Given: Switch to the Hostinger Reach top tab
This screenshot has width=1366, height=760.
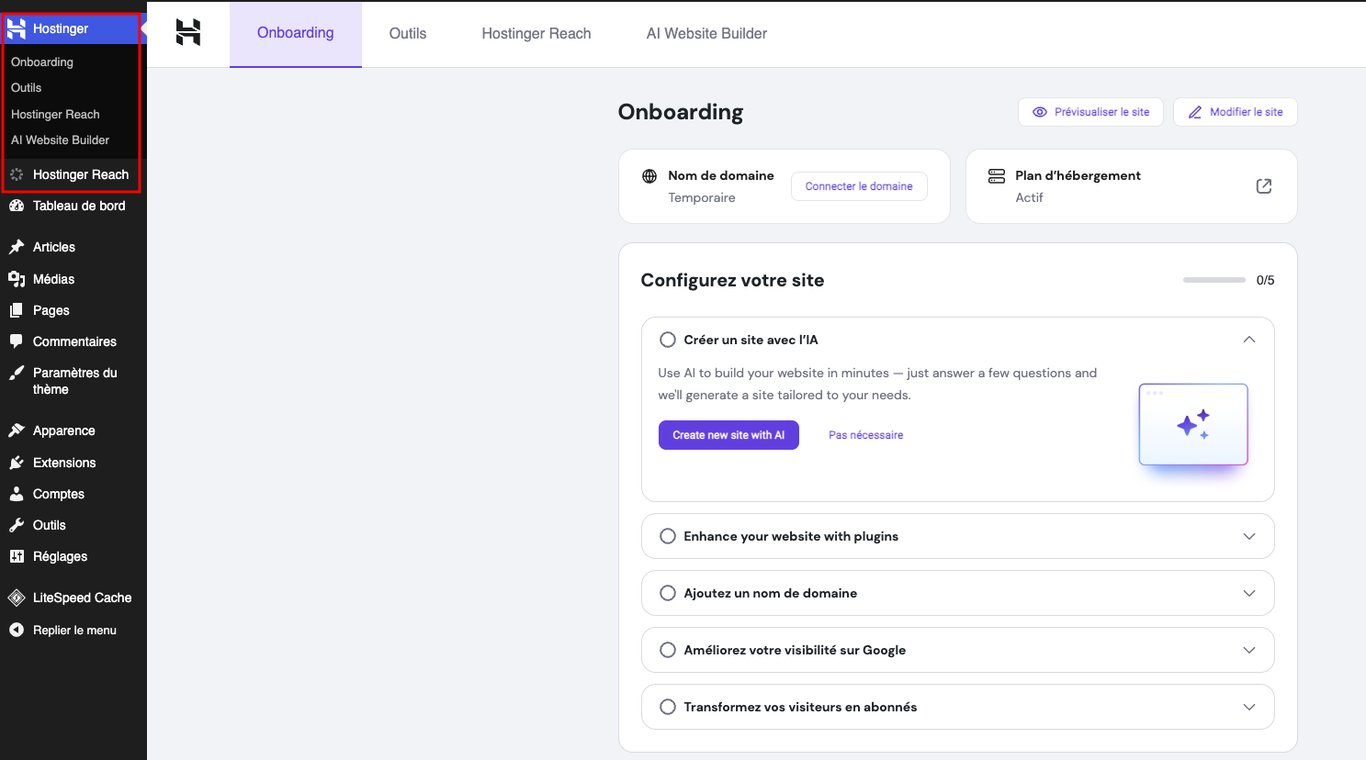Looking at the screenshot, I should [x=536, y=34].
